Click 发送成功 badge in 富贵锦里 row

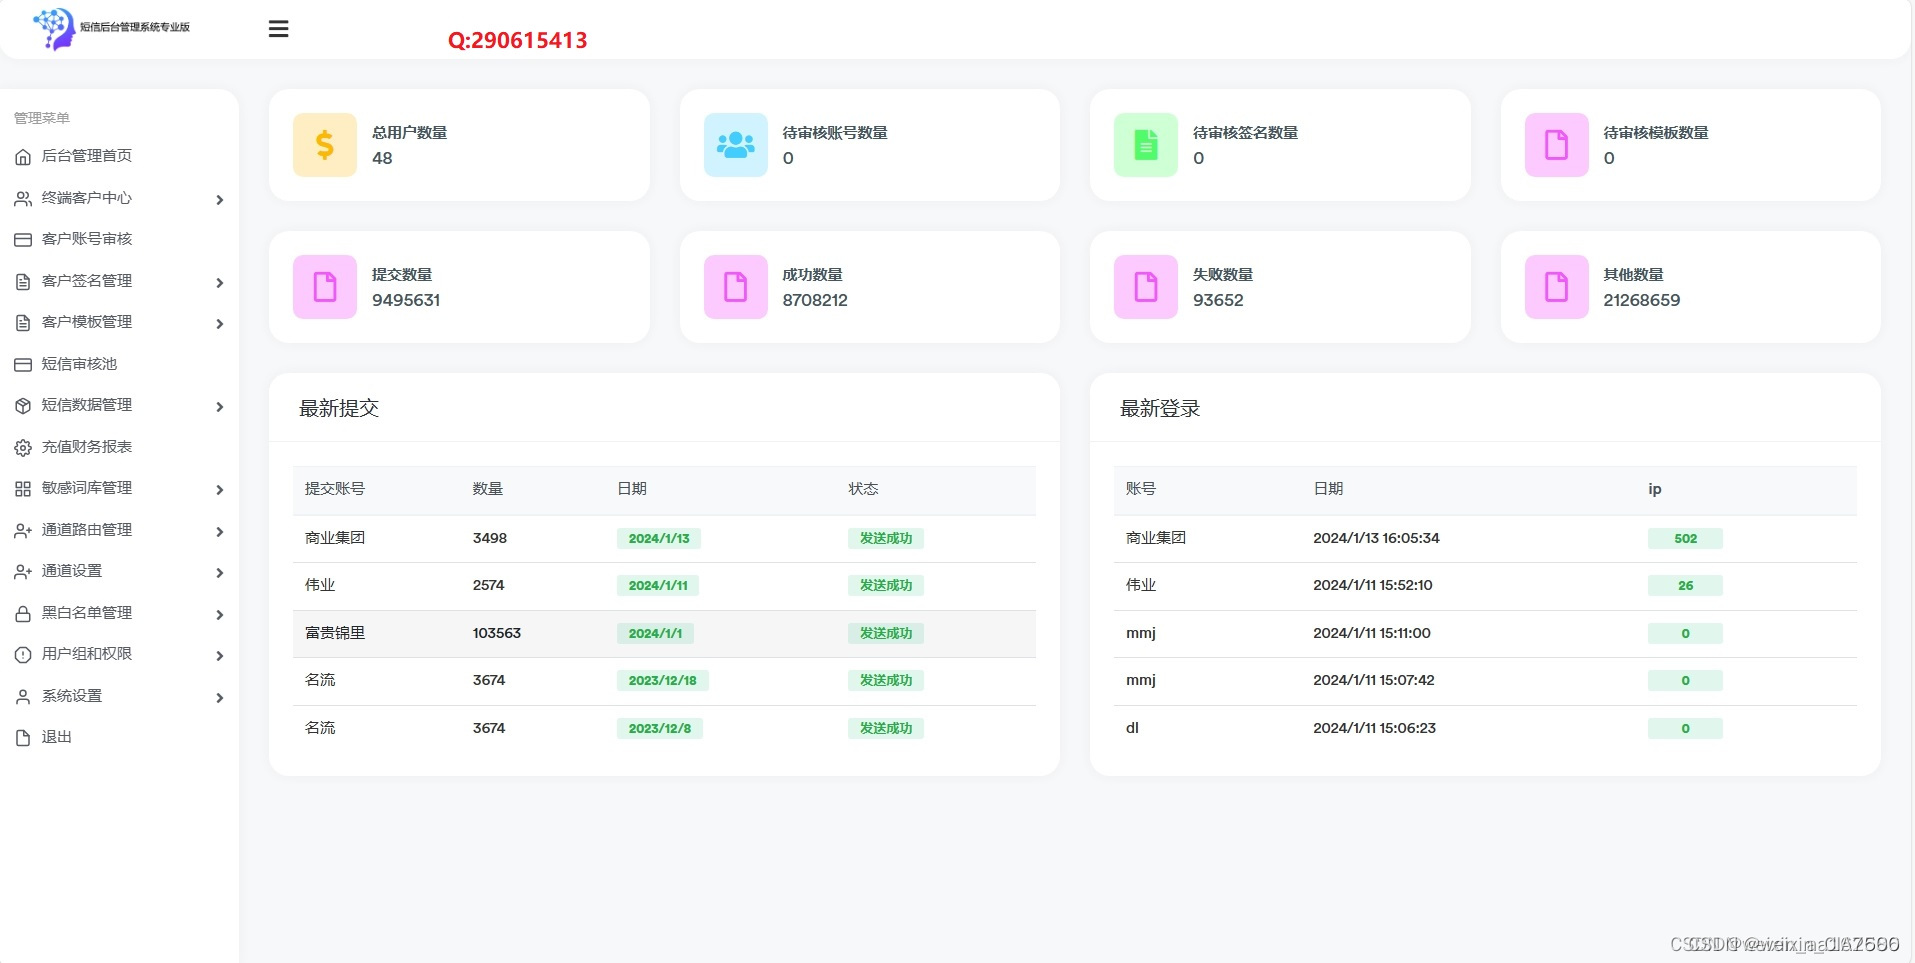click(886, 633)
